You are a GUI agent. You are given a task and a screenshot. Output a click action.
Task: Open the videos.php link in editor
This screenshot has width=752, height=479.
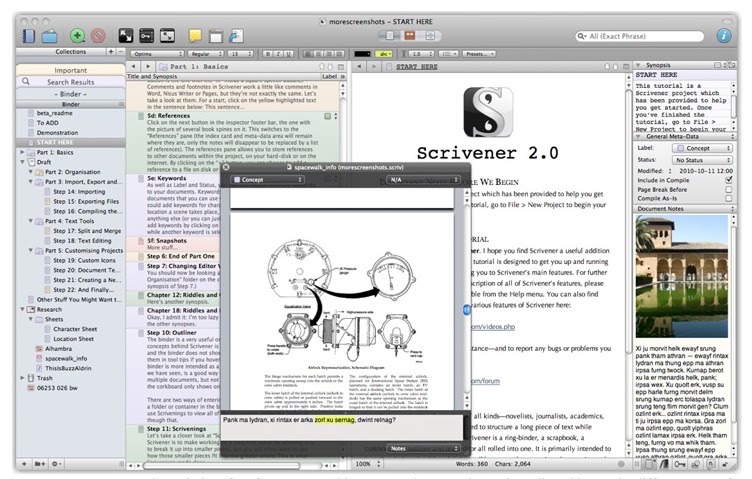pyautogui.click(x=493, y=327)
